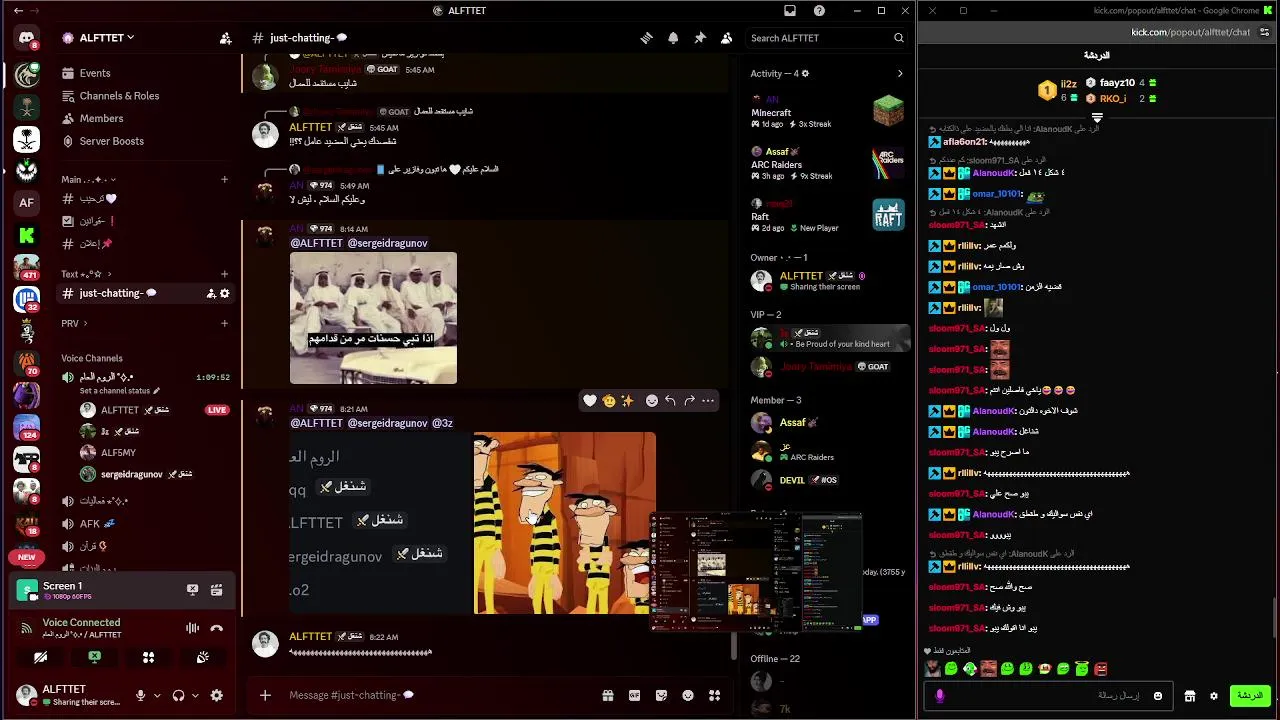Invite people icon beside ALFTTET server name
This screenshot has height=720, width=1280.
225,38
